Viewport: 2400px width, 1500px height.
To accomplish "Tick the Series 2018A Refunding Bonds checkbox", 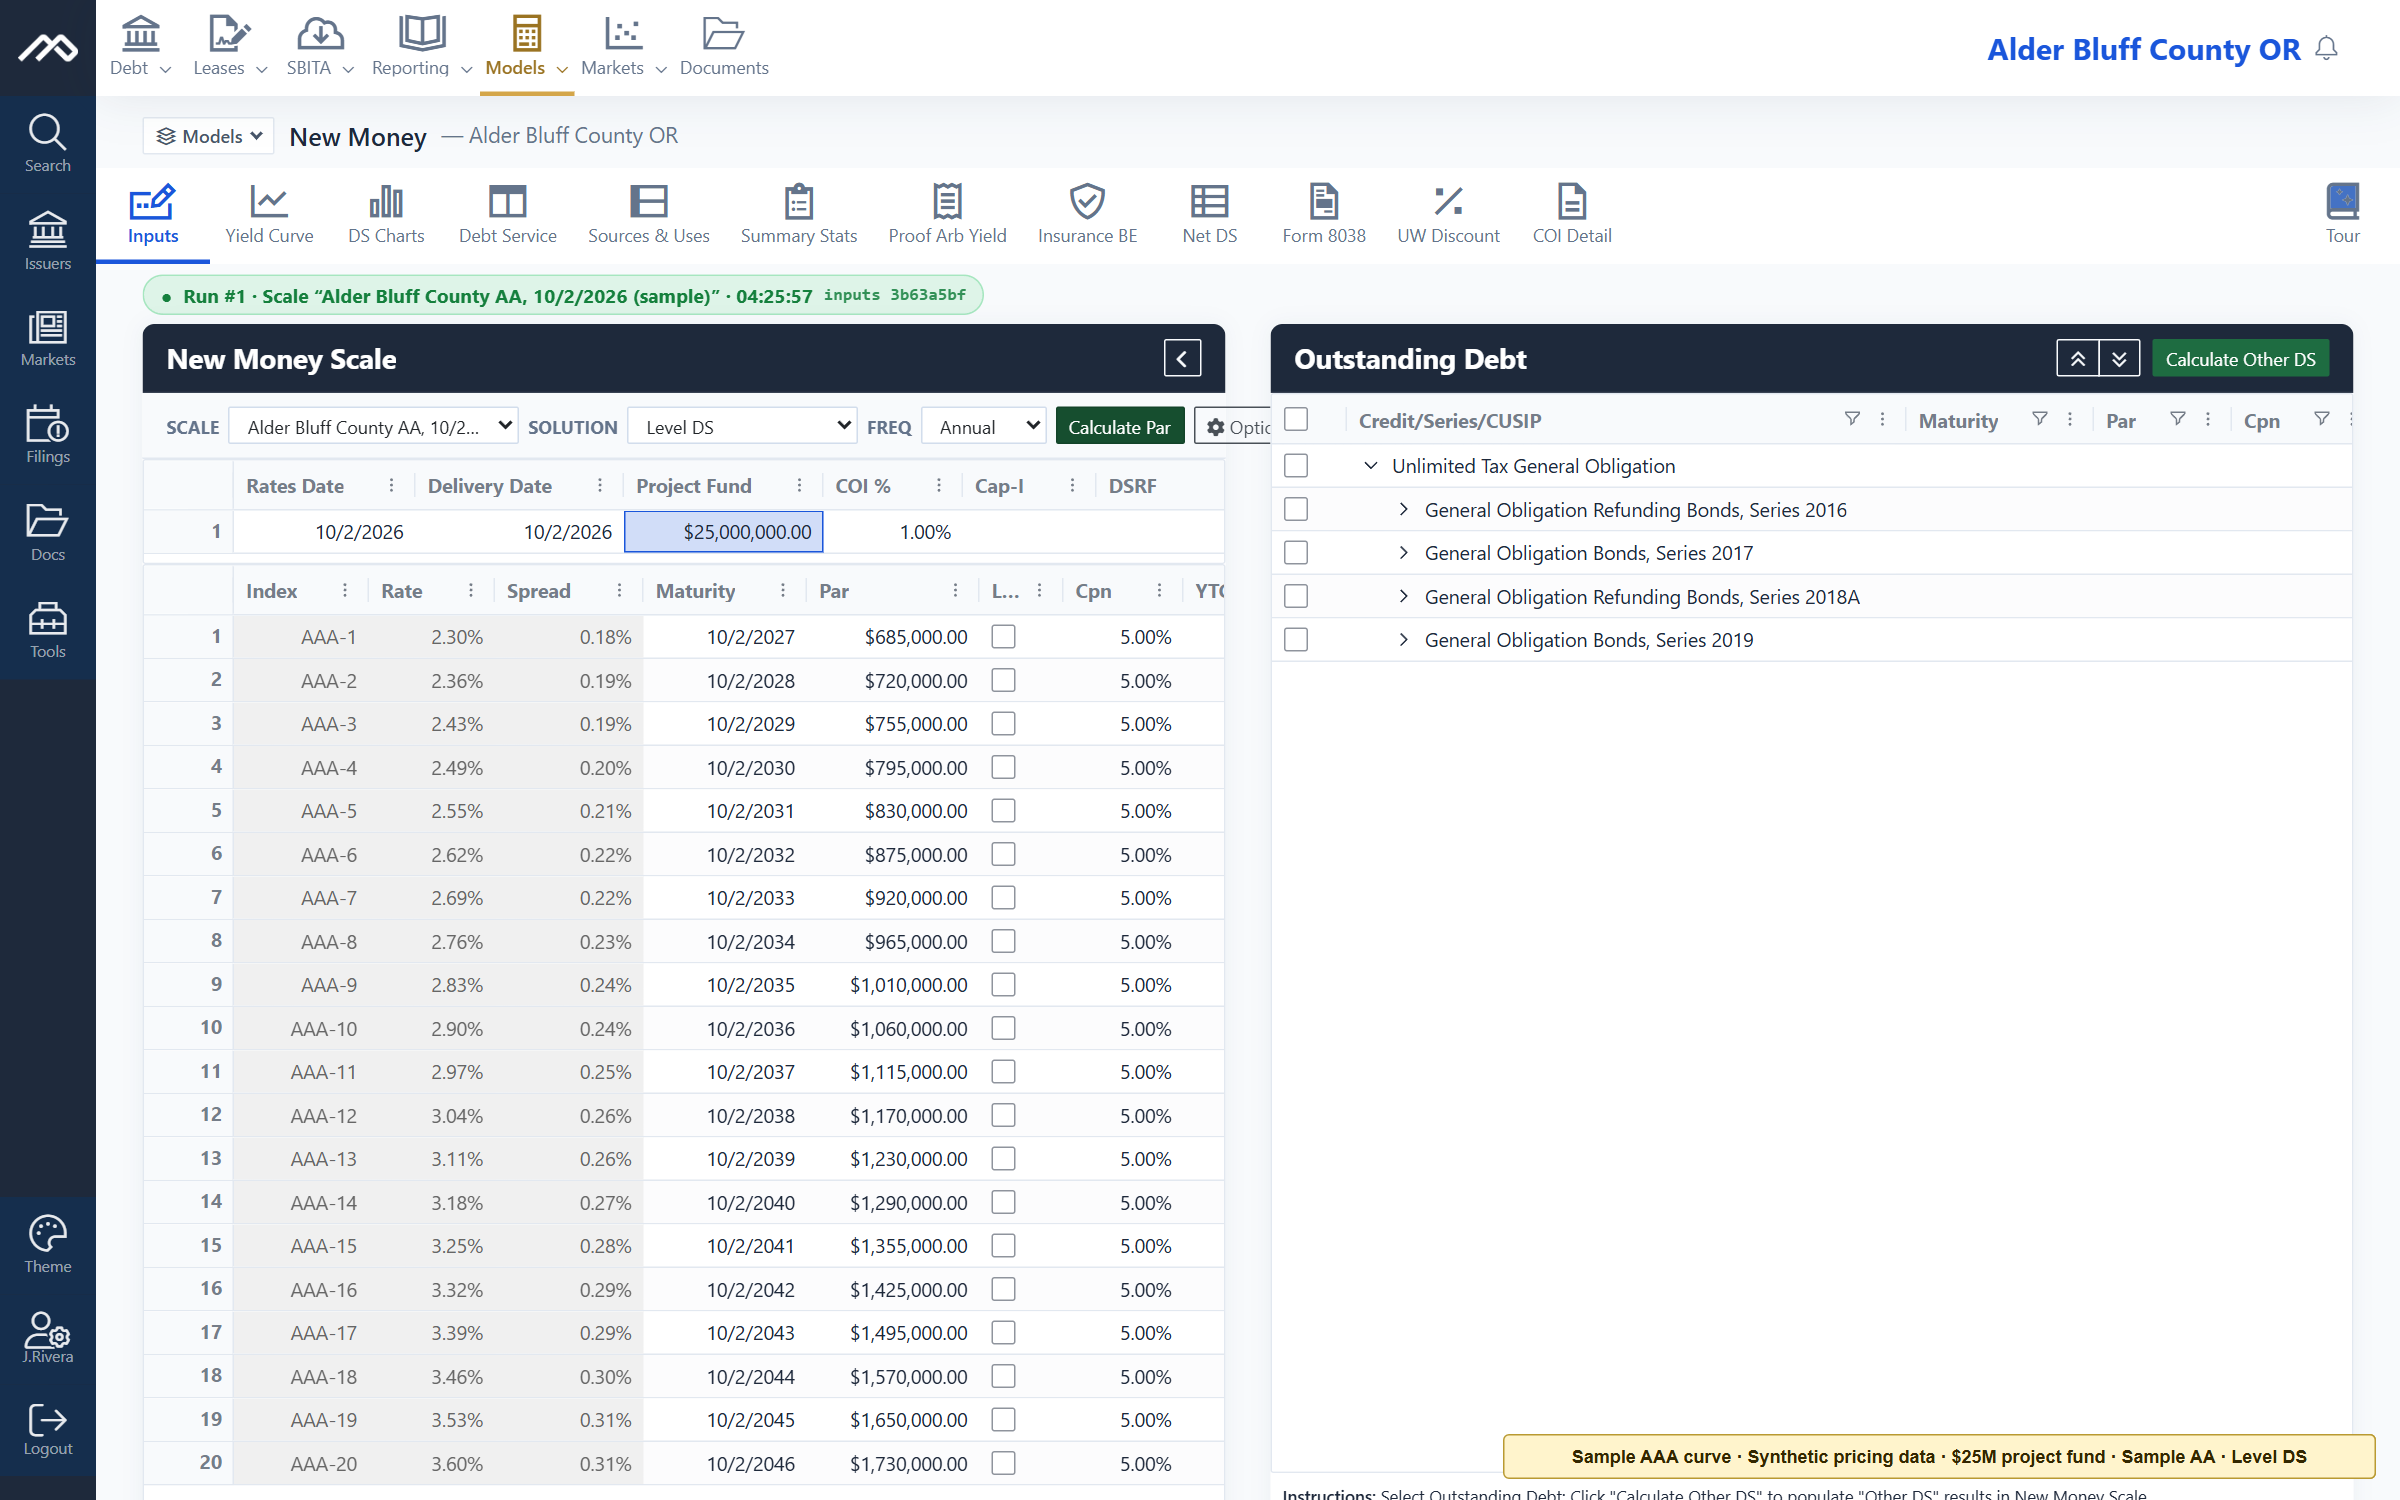I will click(1296, 597).
